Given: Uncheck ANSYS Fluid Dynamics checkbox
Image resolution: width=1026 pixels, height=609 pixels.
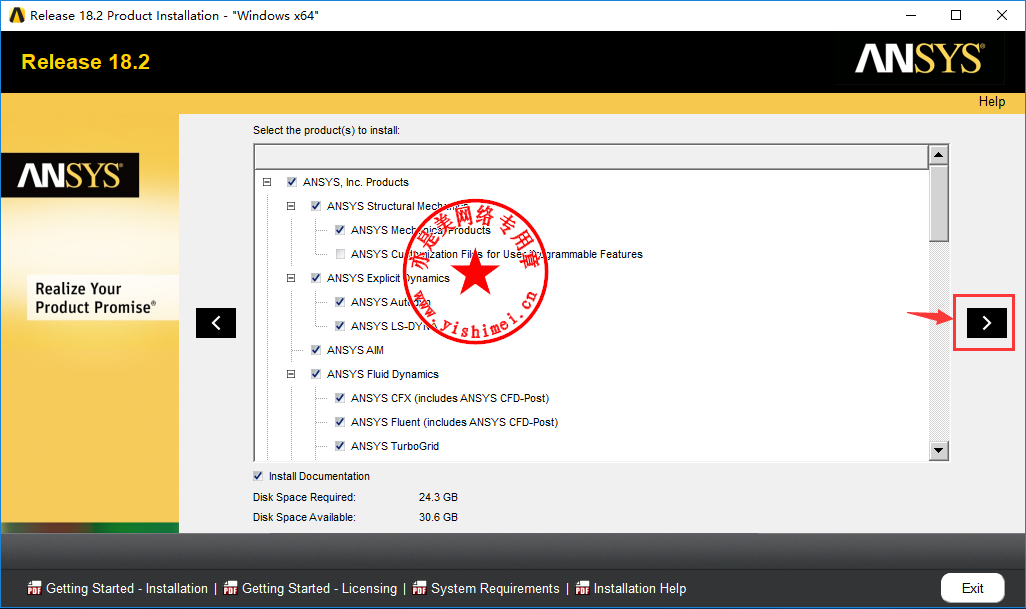Looking at the screenshot, I should click(316, 374).
